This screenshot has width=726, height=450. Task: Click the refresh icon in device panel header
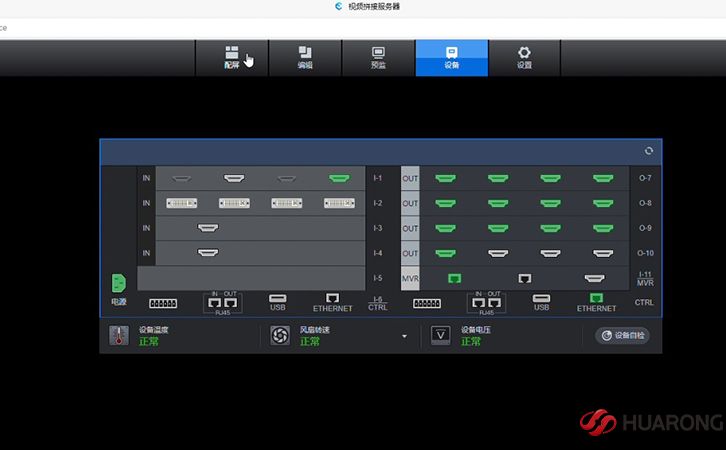tap(649, 151)
